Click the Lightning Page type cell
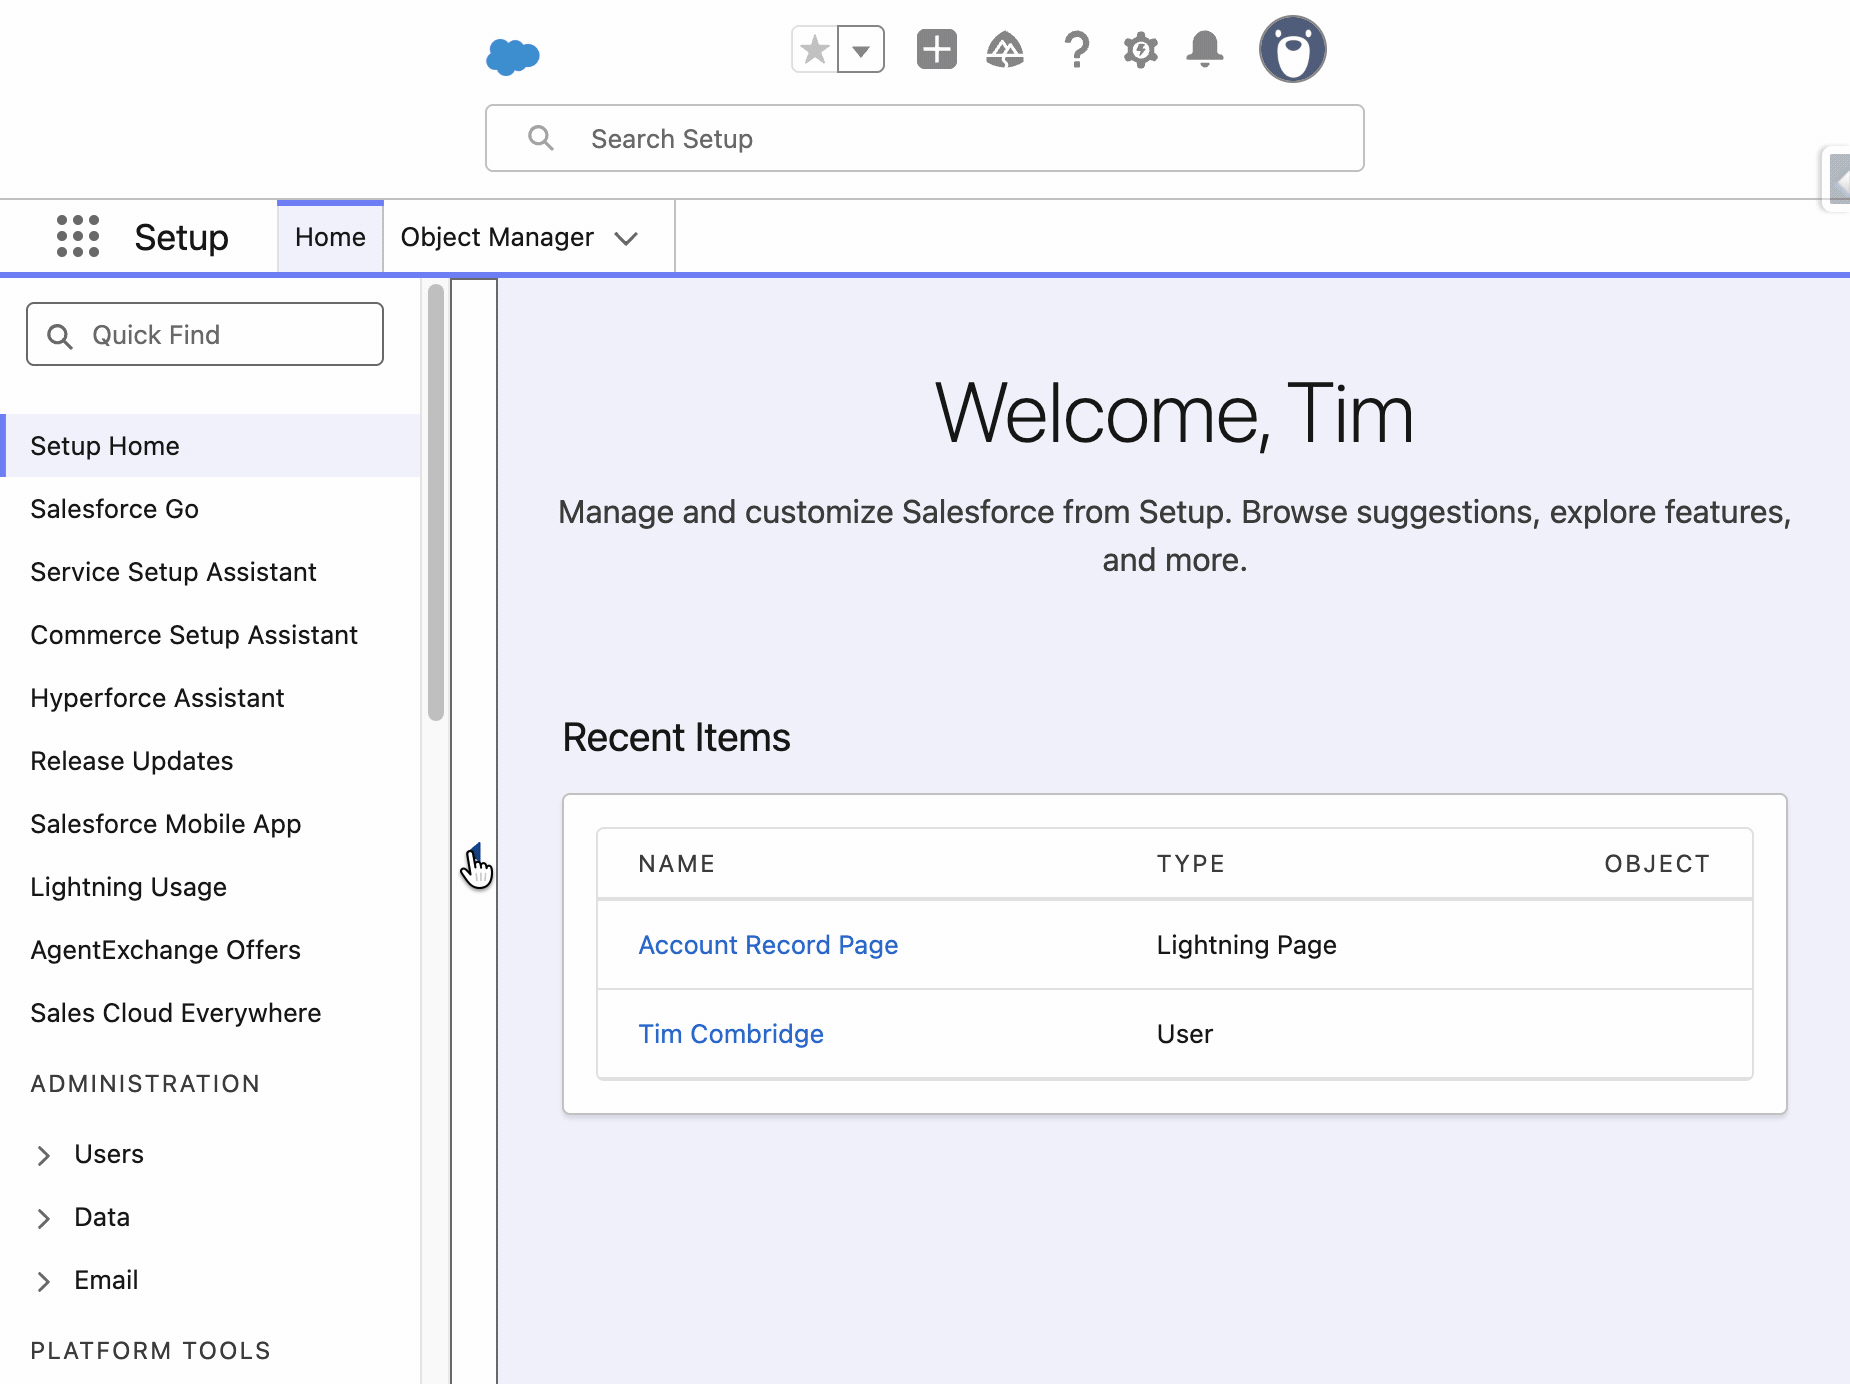 (1247, 945)
